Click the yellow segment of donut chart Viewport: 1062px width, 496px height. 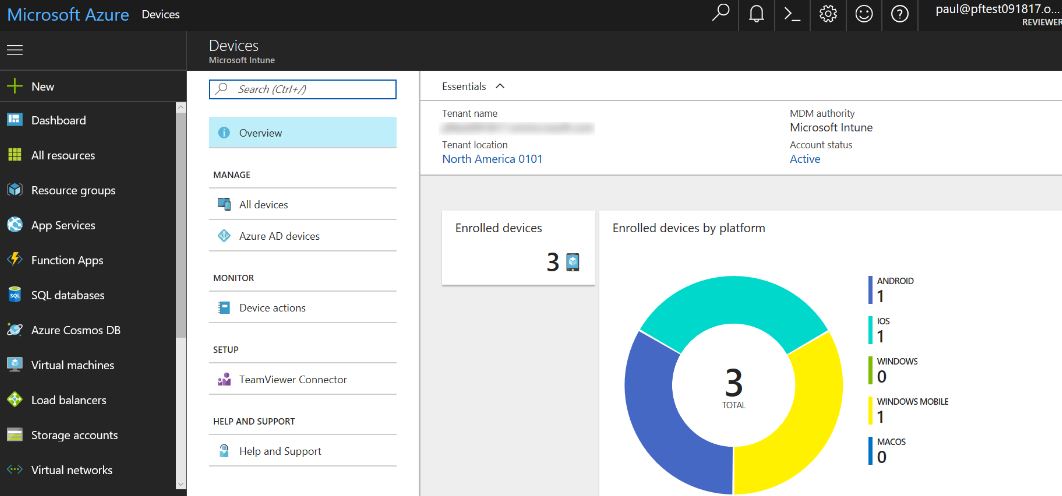[806, 420]
